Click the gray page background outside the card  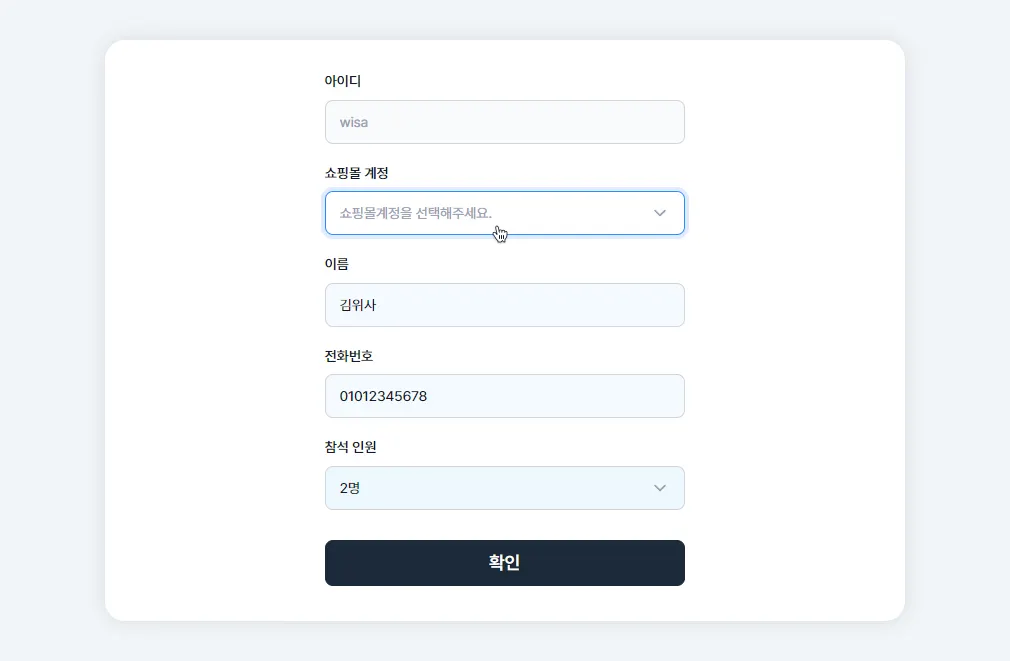click(x=50, y=330)
